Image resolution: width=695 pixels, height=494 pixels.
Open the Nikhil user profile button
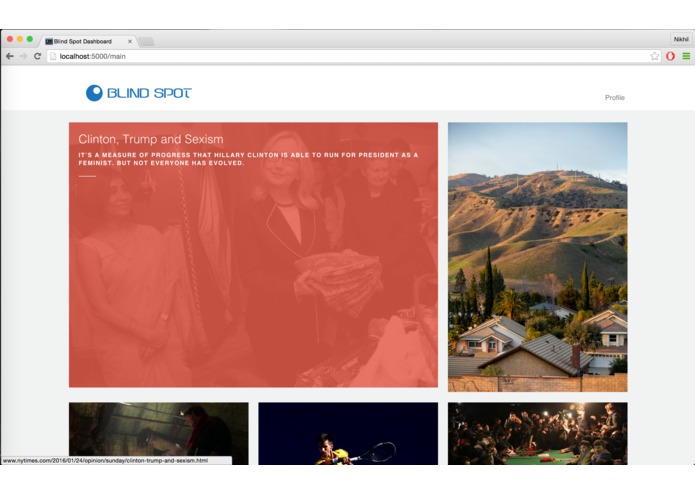[x=681, y=39]
